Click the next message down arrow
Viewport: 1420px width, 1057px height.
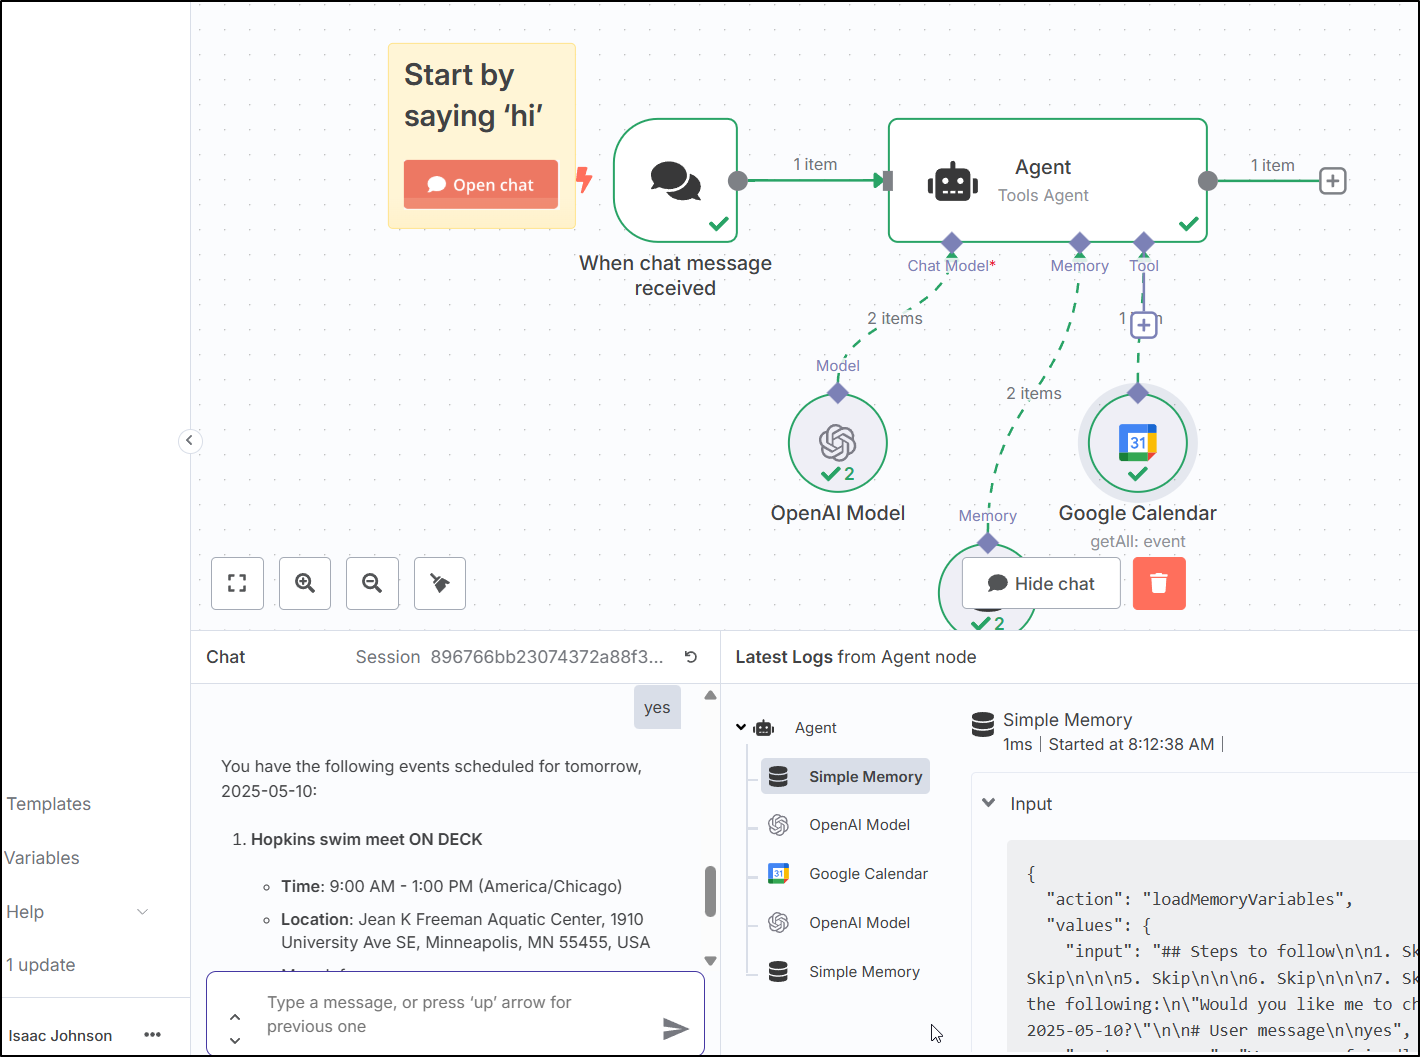point(235,1040)
